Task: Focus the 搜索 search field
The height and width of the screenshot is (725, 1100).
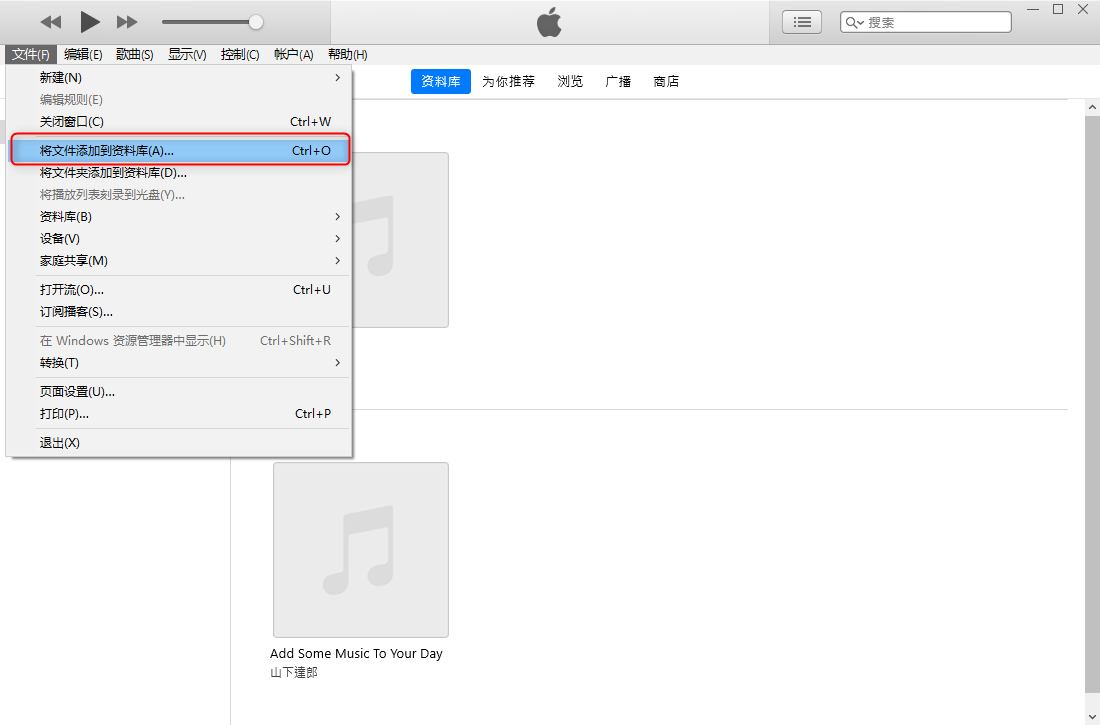Action: coord(926,22)
